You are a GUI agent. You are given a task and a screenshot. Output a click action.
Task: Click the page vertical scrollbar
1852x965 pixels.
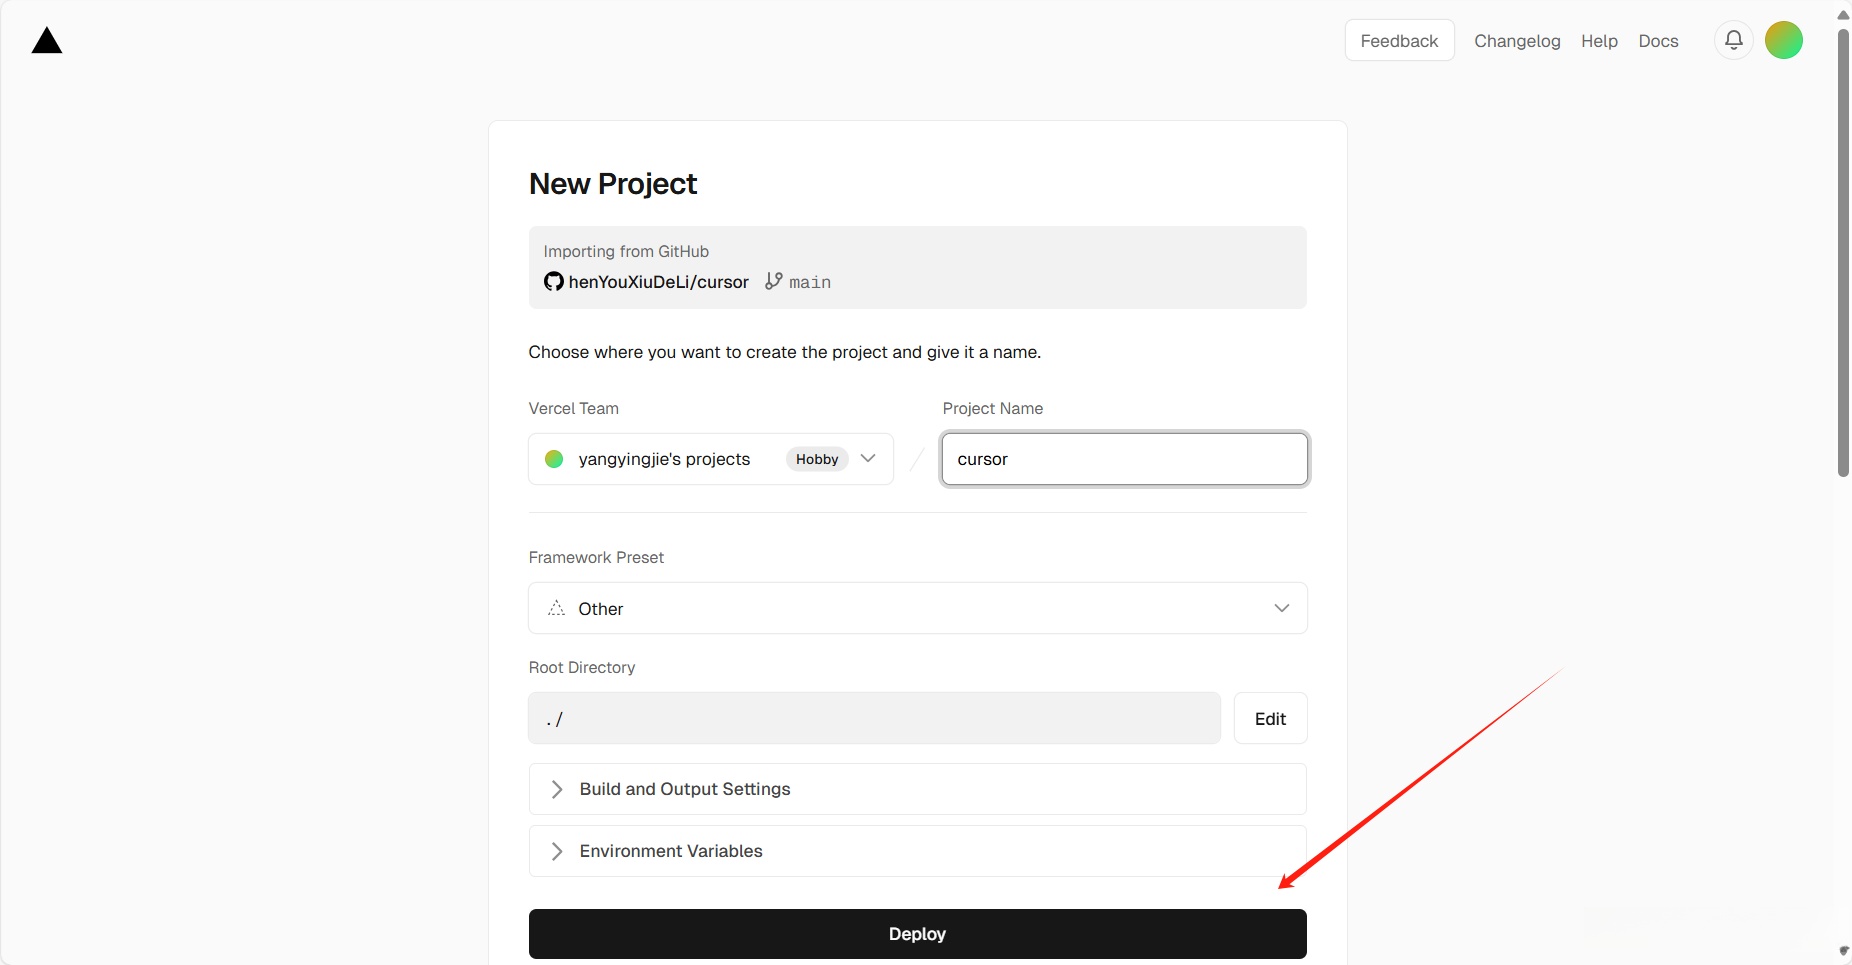coord(1843,250)
